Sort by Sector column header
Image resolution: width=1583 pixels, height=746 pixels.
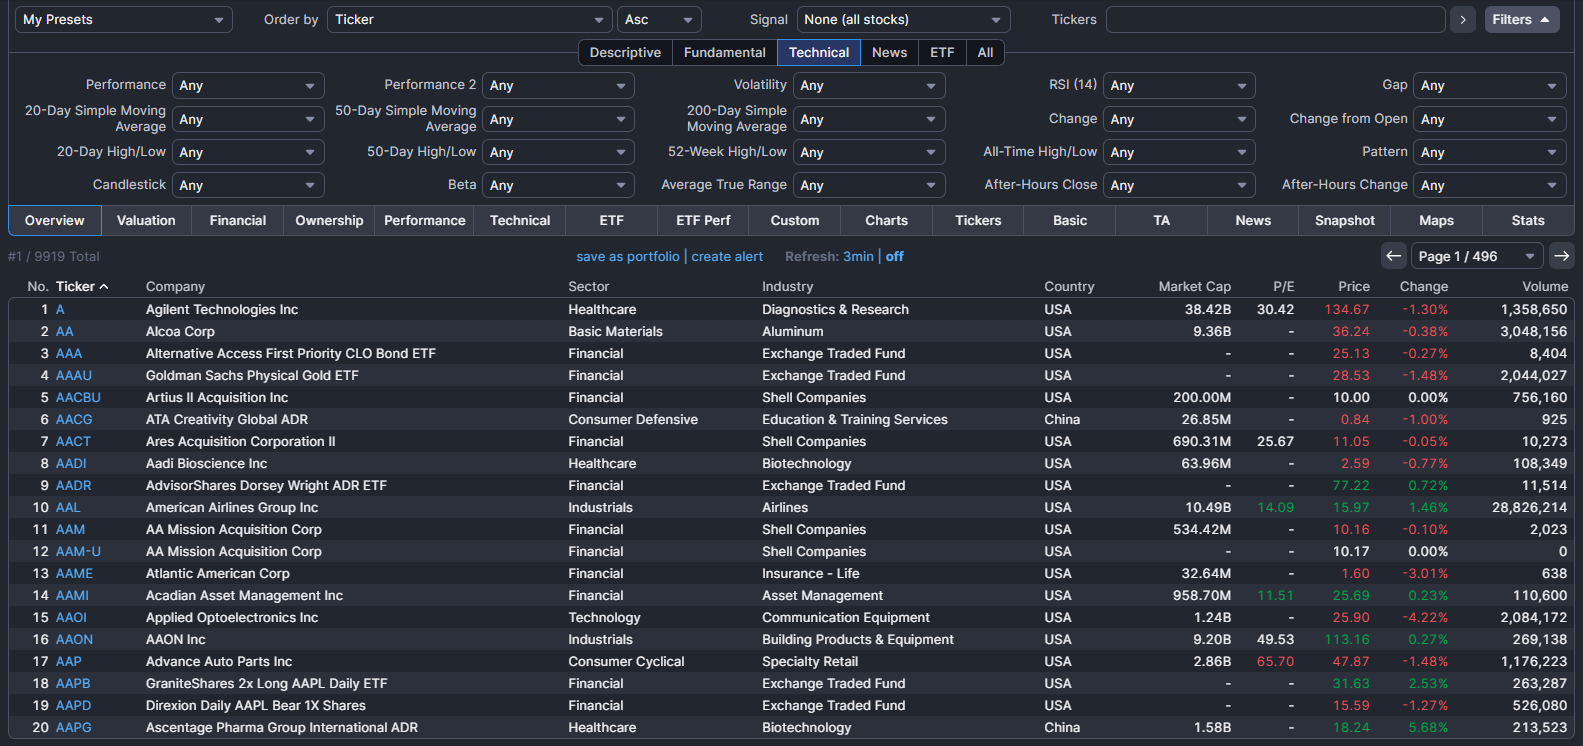click(x=589, y=287)
